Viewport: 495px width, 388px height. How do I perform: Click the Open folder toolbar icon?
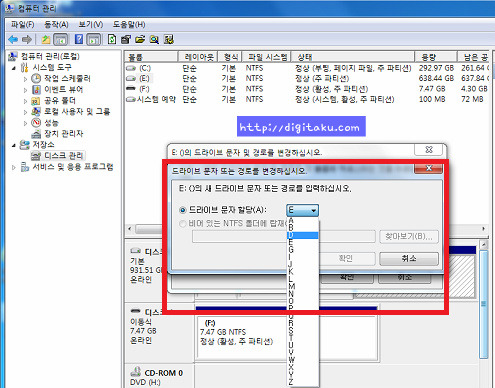(140, 40)
